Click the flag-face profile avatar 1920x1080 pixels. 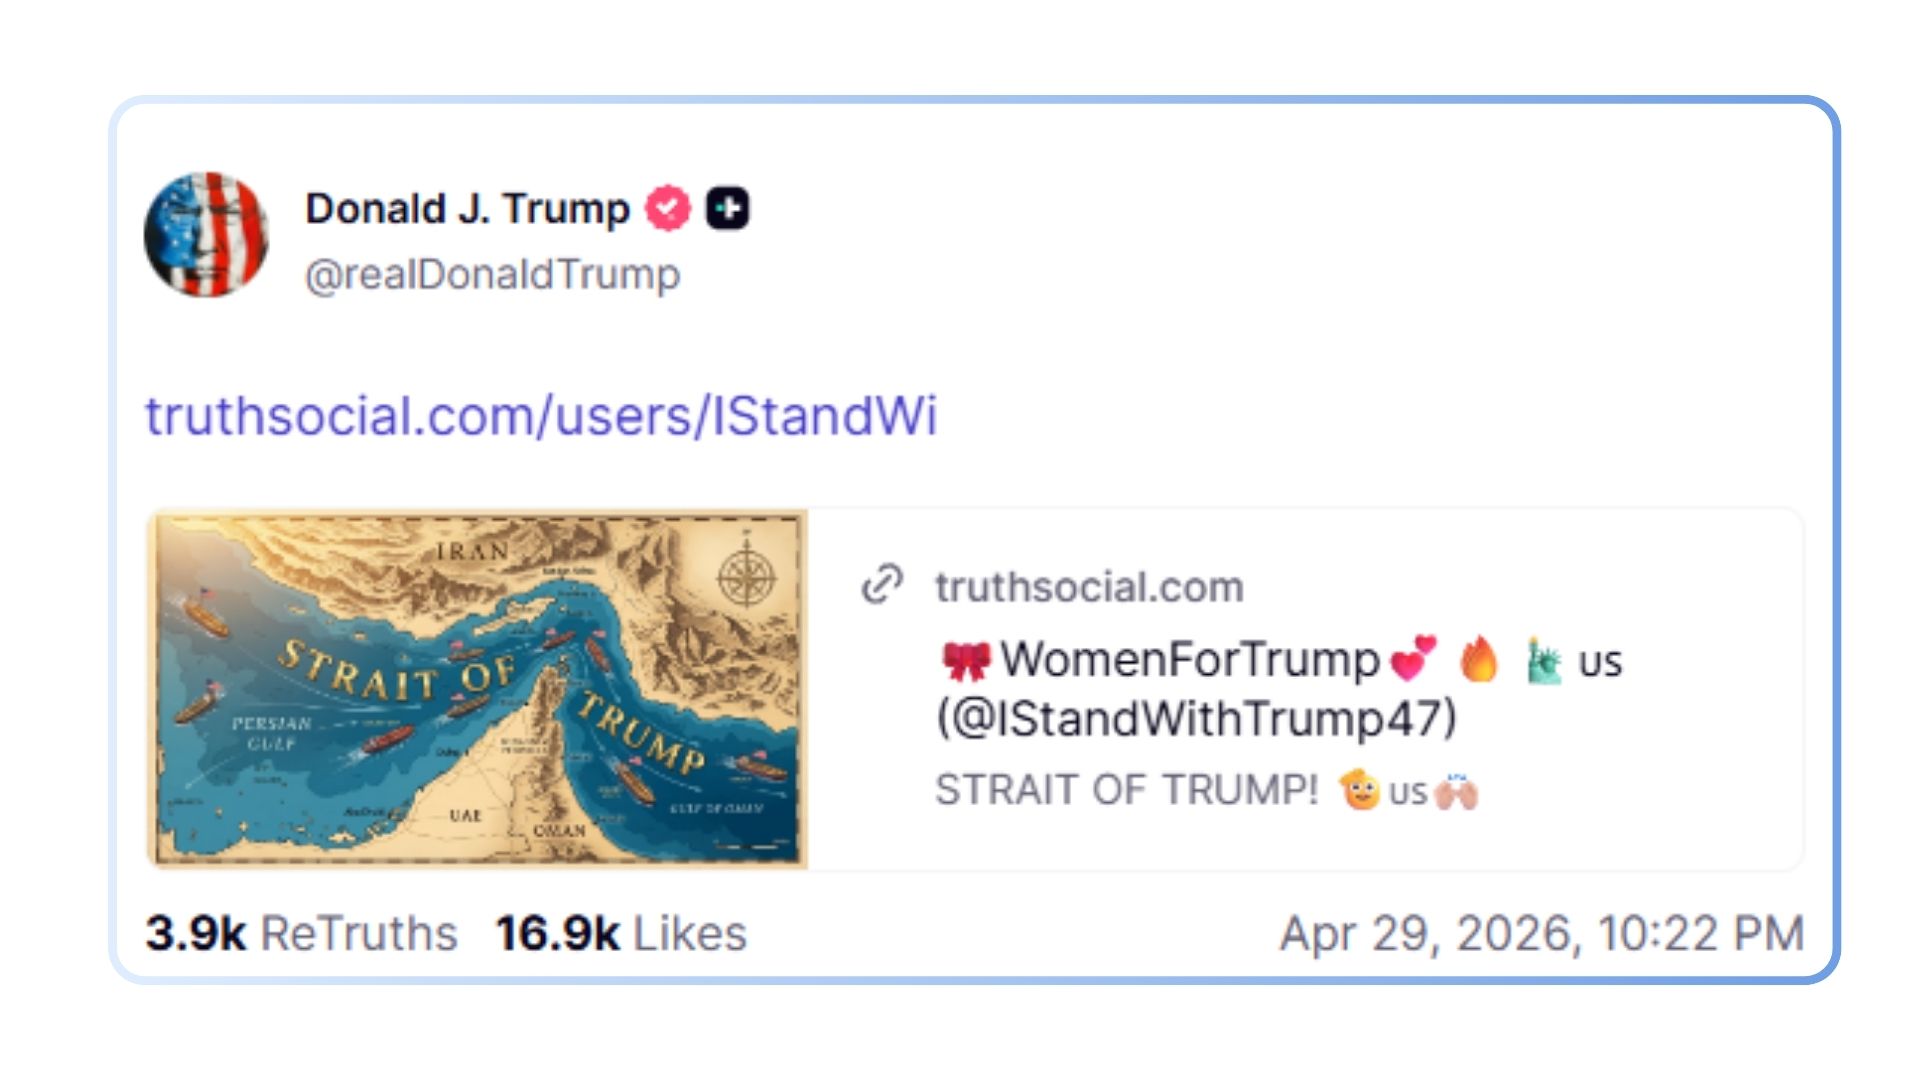(x=206, y=235)
